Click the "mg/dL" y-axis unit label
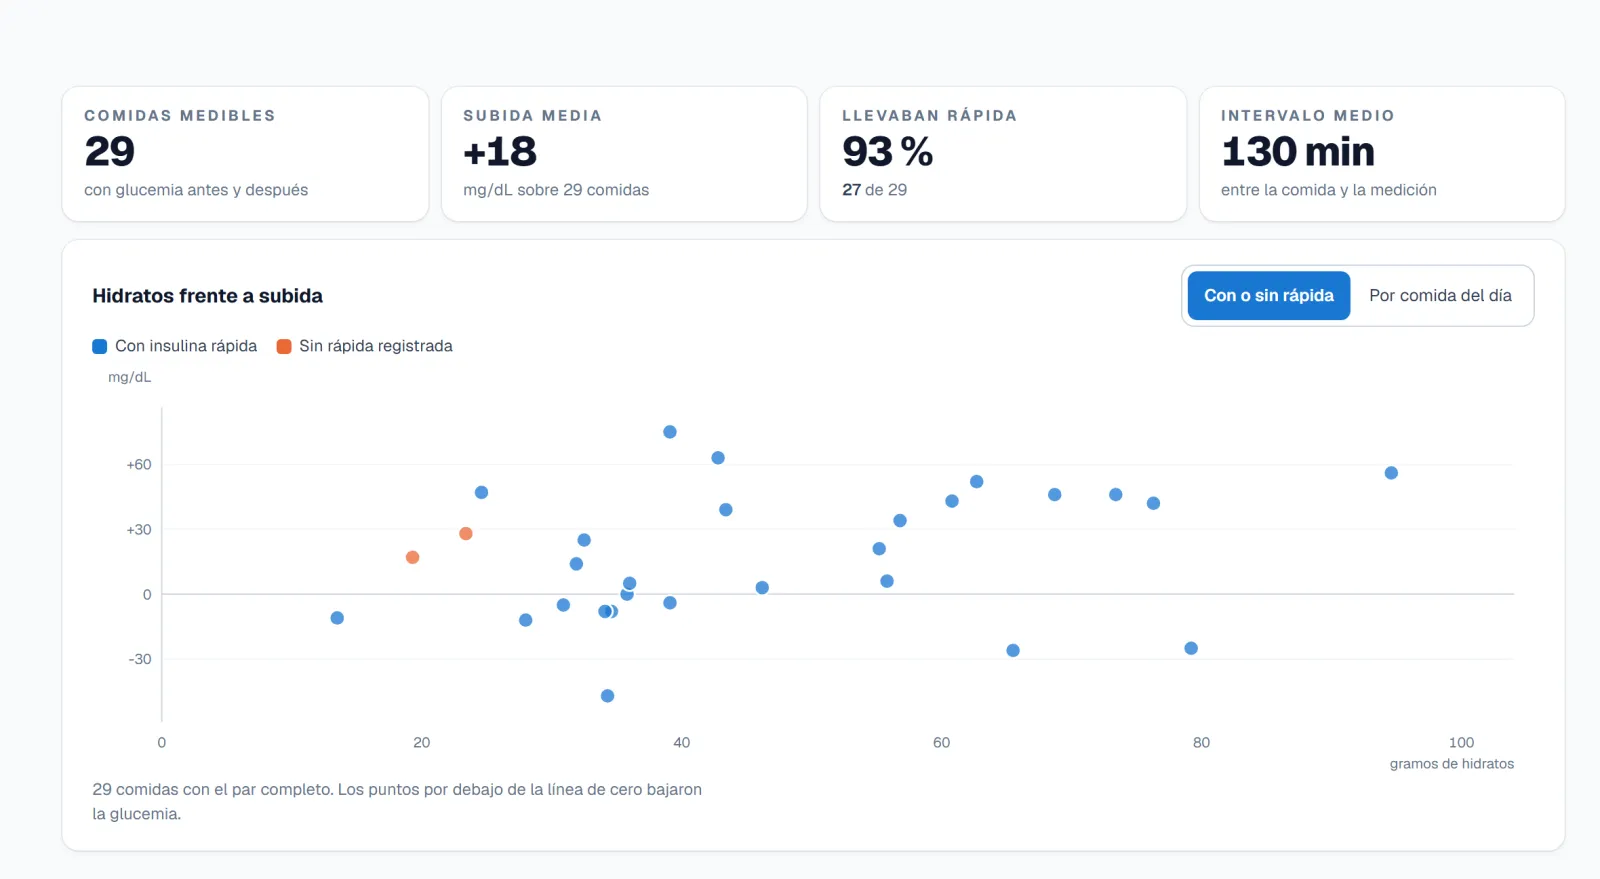Viewport: 1600px width, 879px height. coord(130,377)
